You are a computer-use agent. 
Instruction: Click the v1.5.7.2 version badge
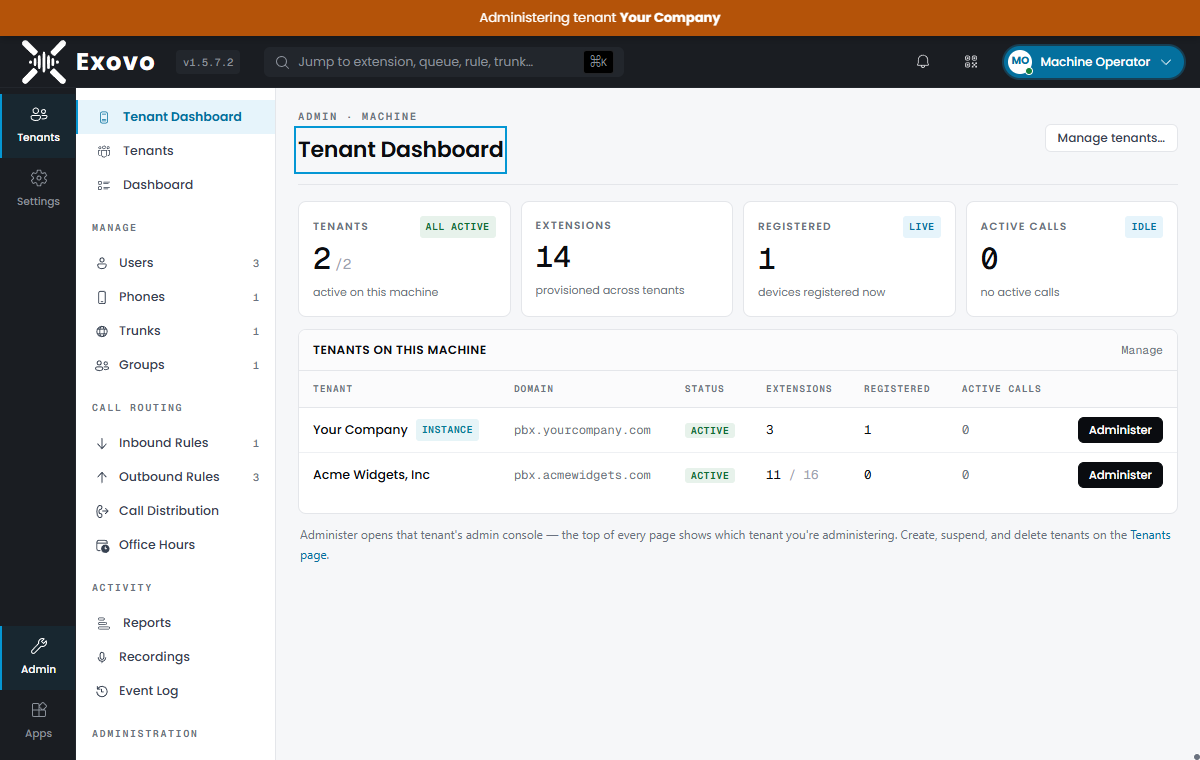[x=208, y=62]
